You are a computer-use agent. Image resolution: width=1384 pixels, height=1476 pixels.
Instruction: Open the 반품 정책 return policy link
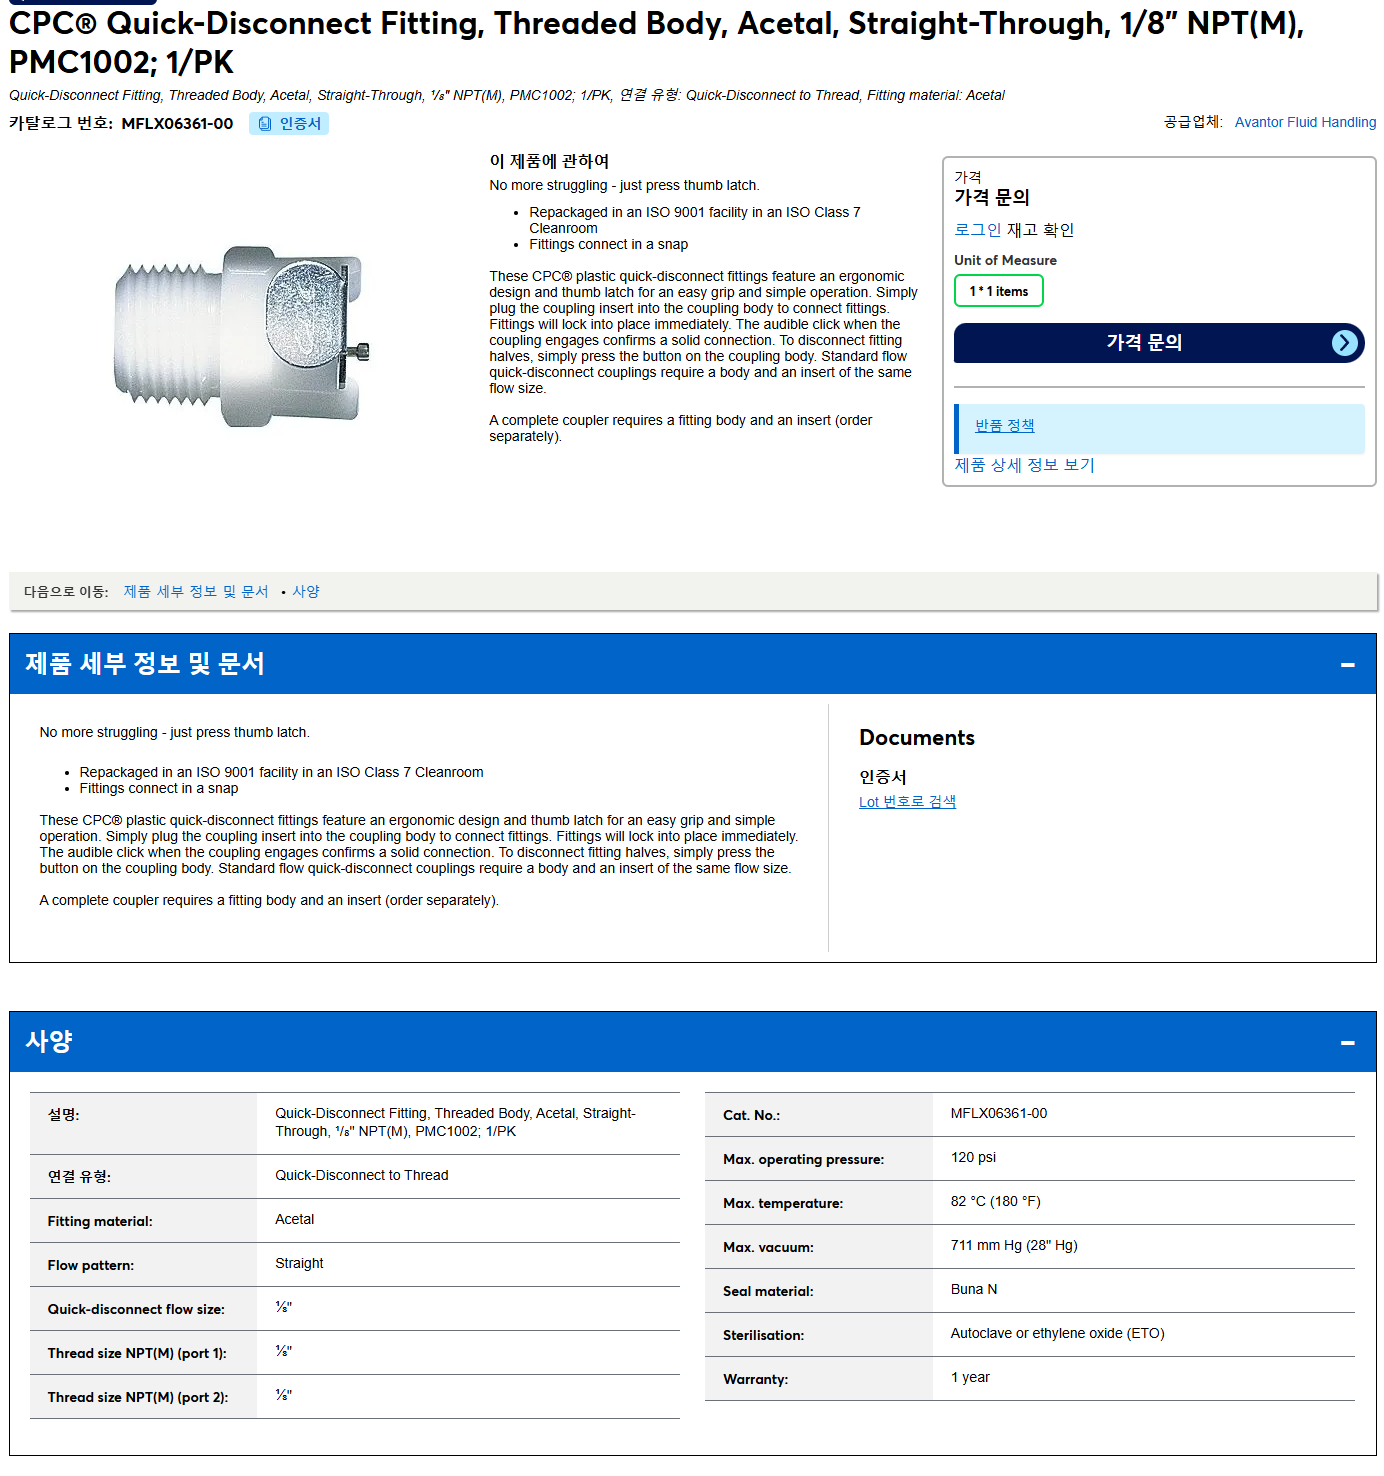click(x=1004, y=425)
